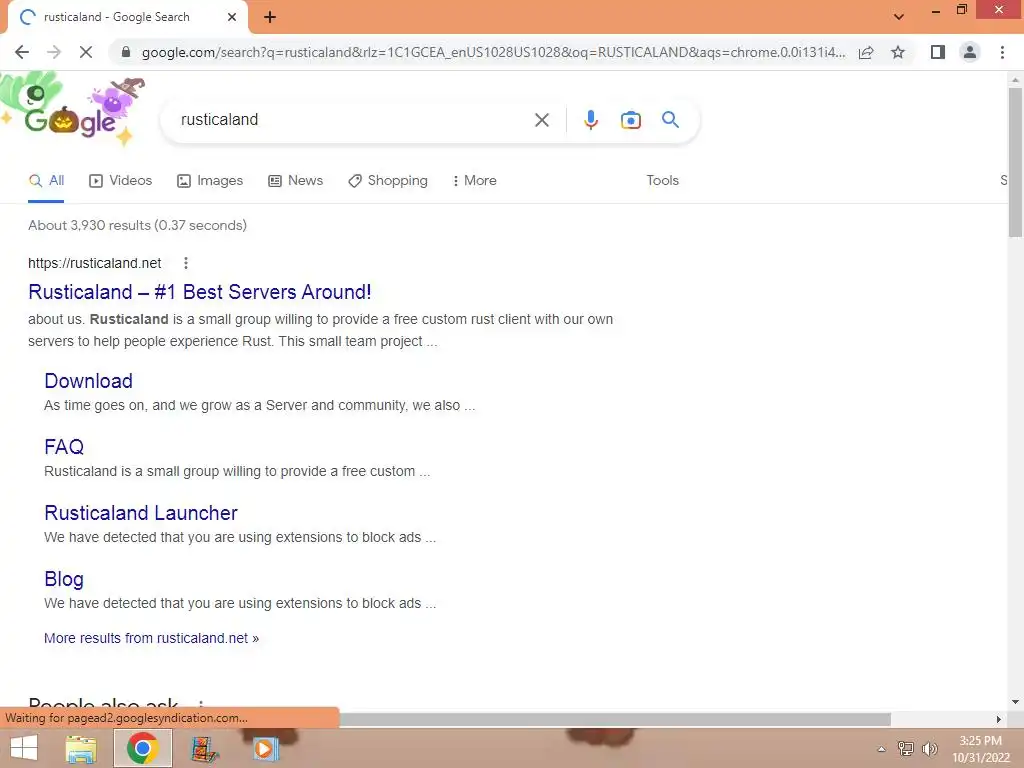Open the Chrome profile avatar
This screenshot has width=1024, height=768.
tap(970, 52)
